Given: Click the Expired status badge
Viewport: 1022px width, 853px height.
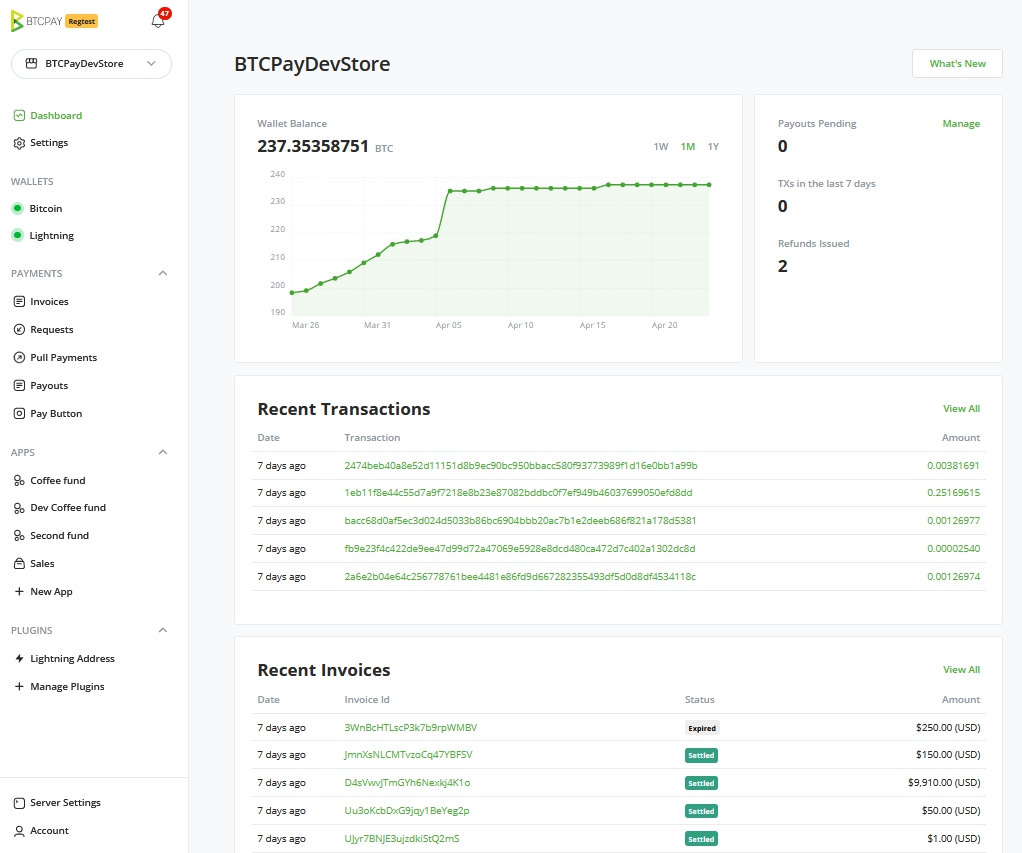Looking at the screenshot, I should 701,728.
